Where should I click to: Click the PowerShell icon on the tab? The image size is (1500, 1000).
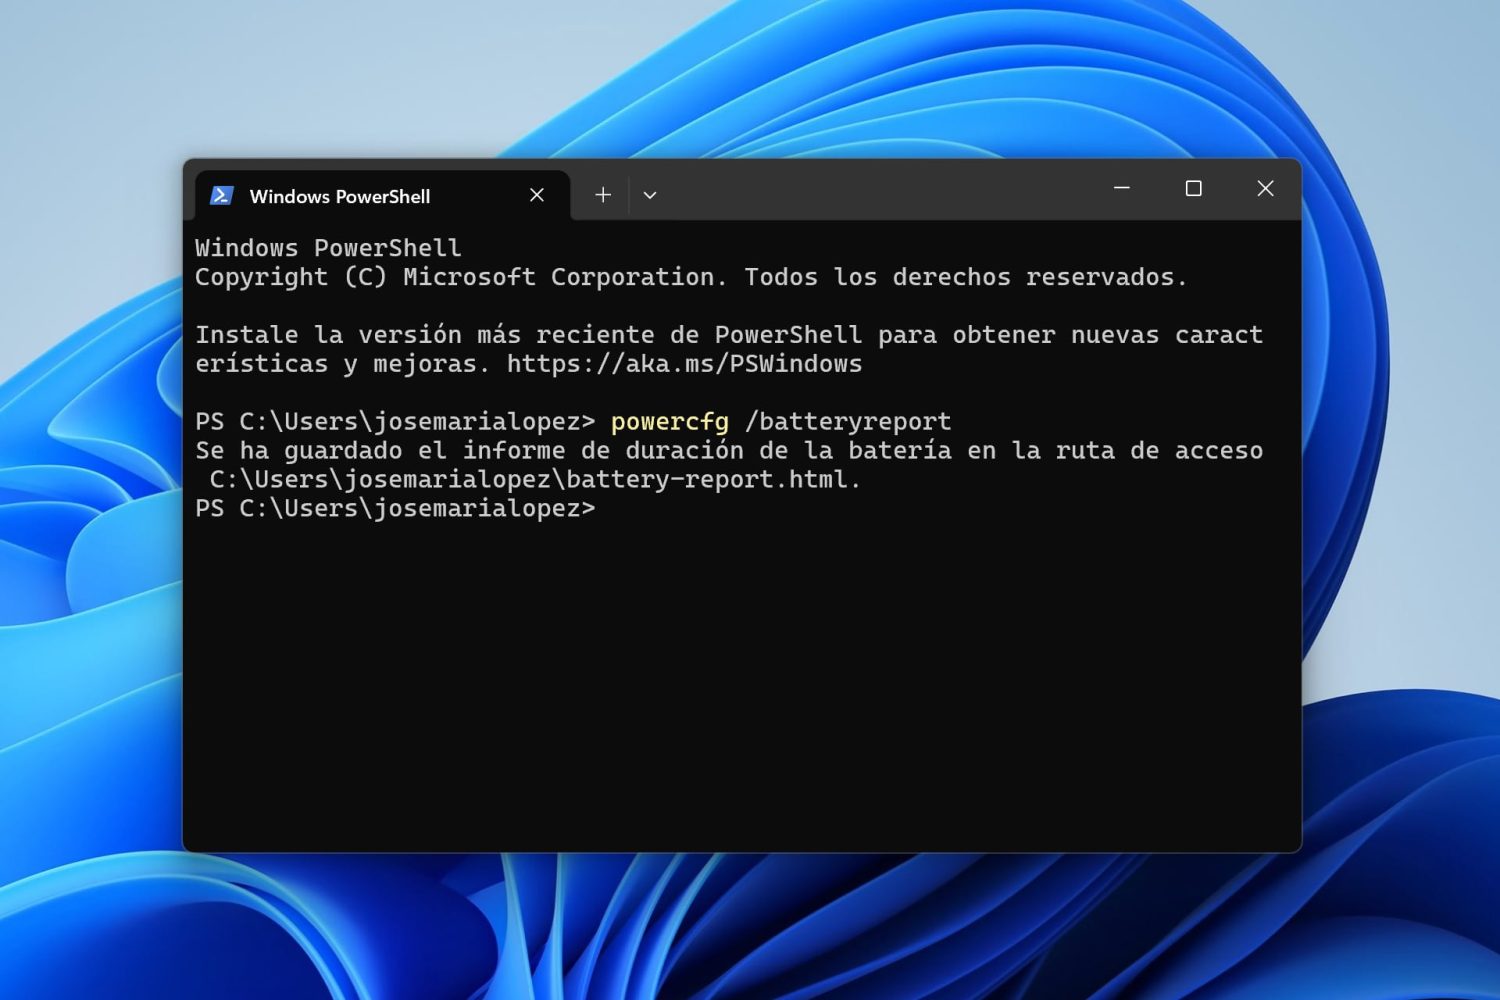pyautogui.click(x=222, y=195)
